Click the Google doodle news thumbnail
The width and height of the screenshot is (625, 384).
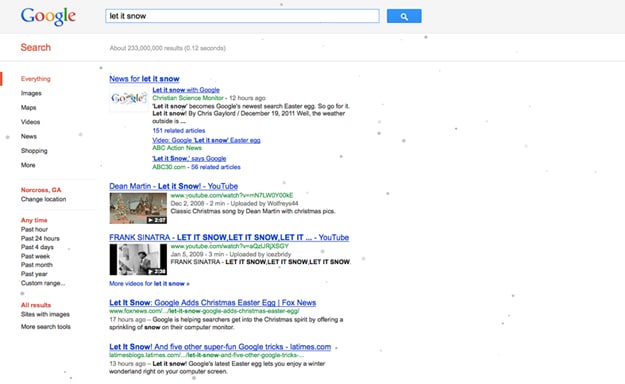point(129,98)
